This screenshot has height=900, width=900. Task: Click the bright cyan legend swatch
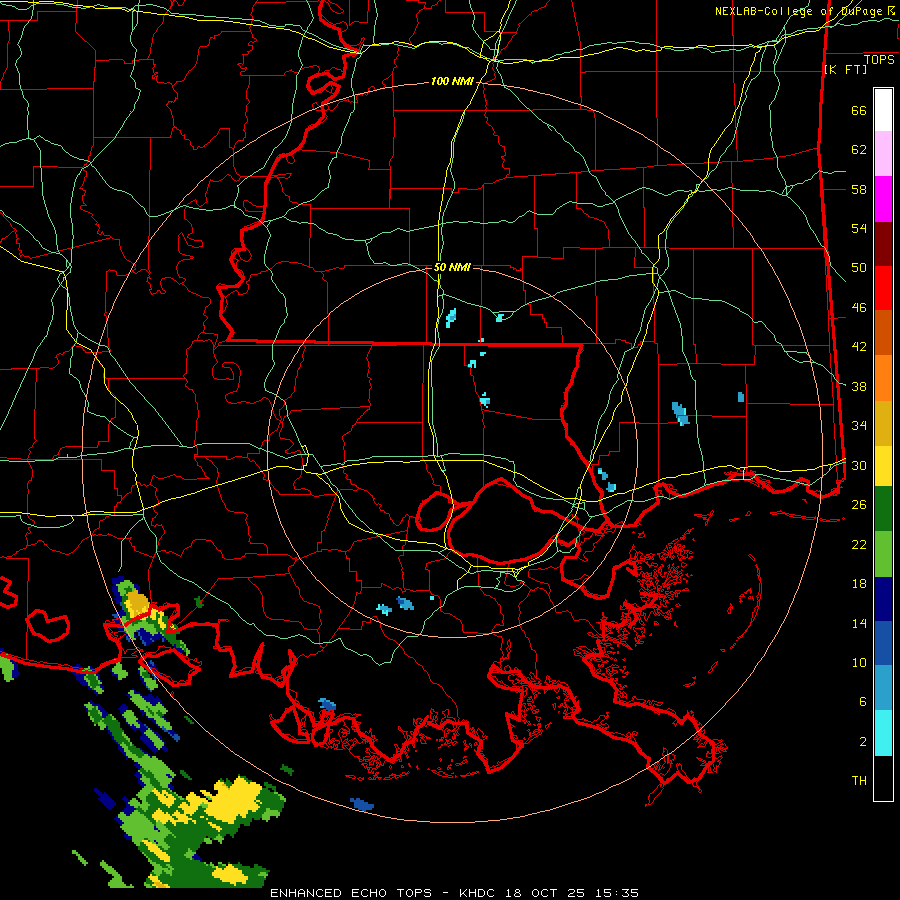883,733
